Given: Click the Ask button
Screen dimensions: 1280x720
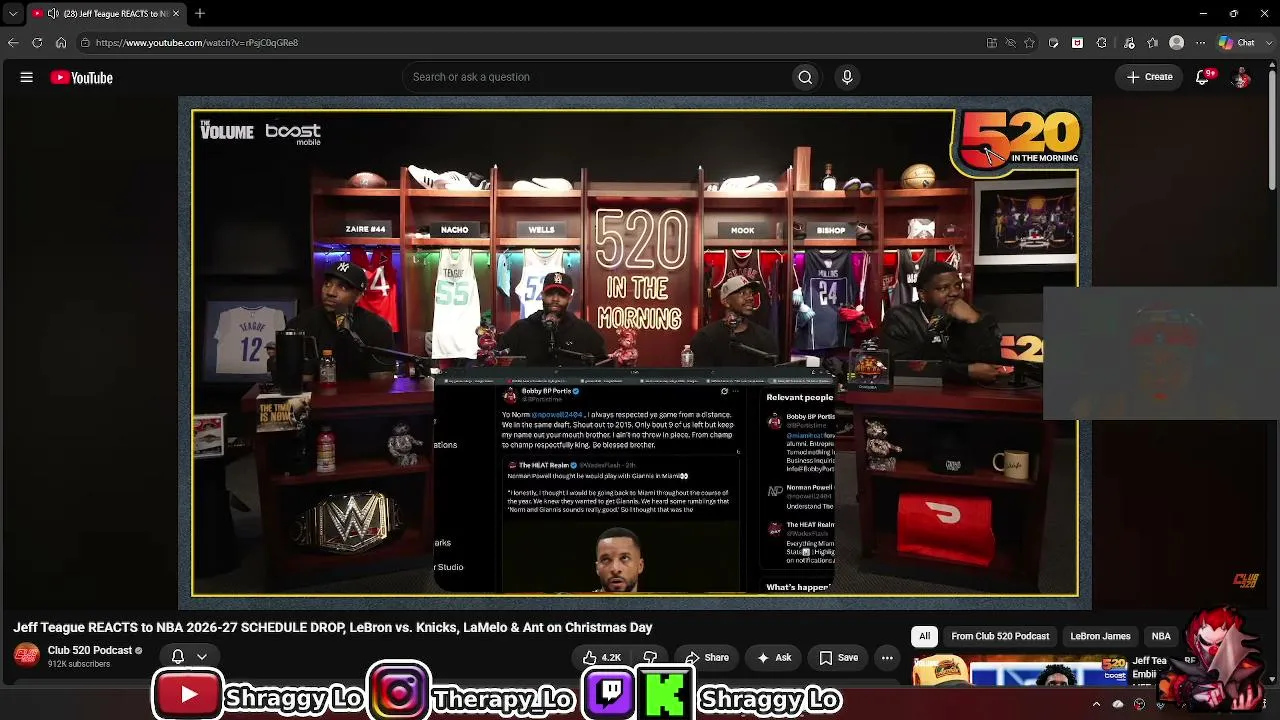Looking at the screenshot, I should (x=773, y=657).
